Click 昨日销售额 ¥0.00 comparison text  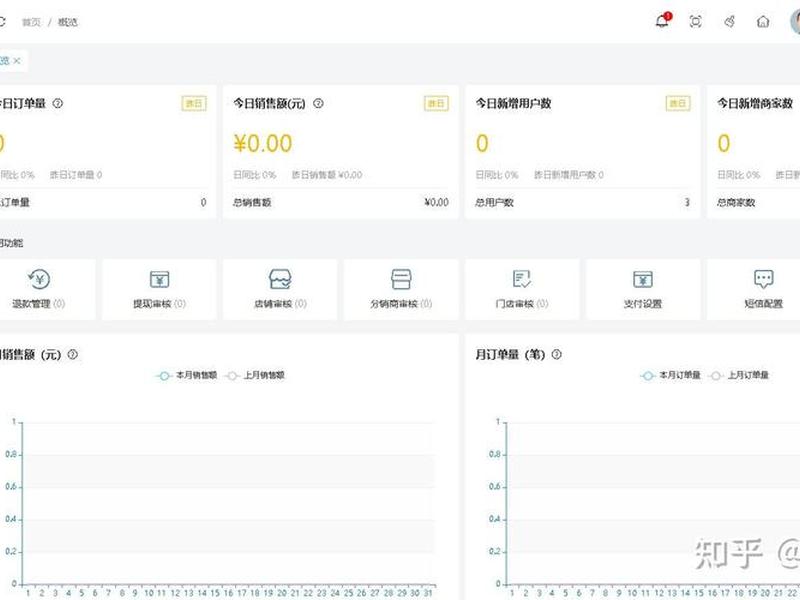coord(327,175)
